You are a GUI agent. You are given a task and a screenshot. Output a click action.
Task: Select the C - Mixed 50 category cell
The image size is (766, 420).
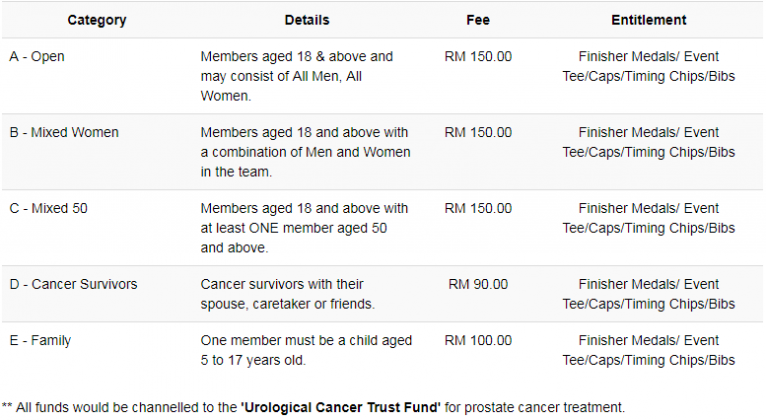coord(48,209)
